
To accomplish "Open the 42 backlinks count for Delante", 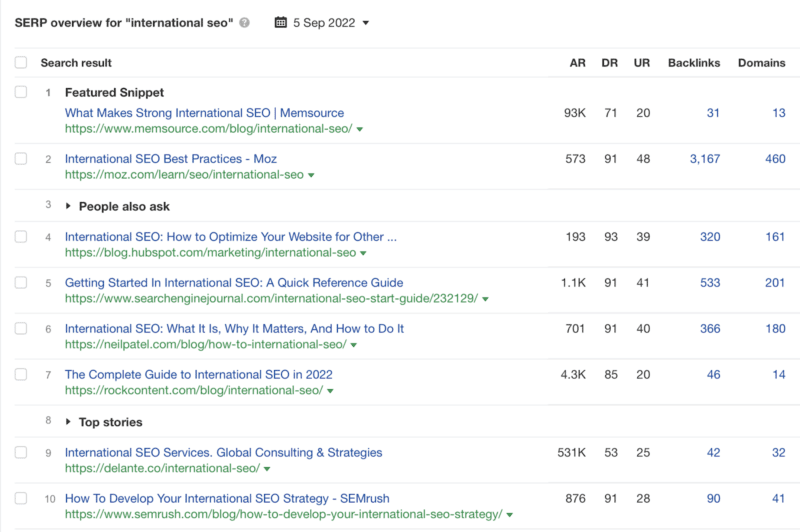I will (x=713, y=452).
